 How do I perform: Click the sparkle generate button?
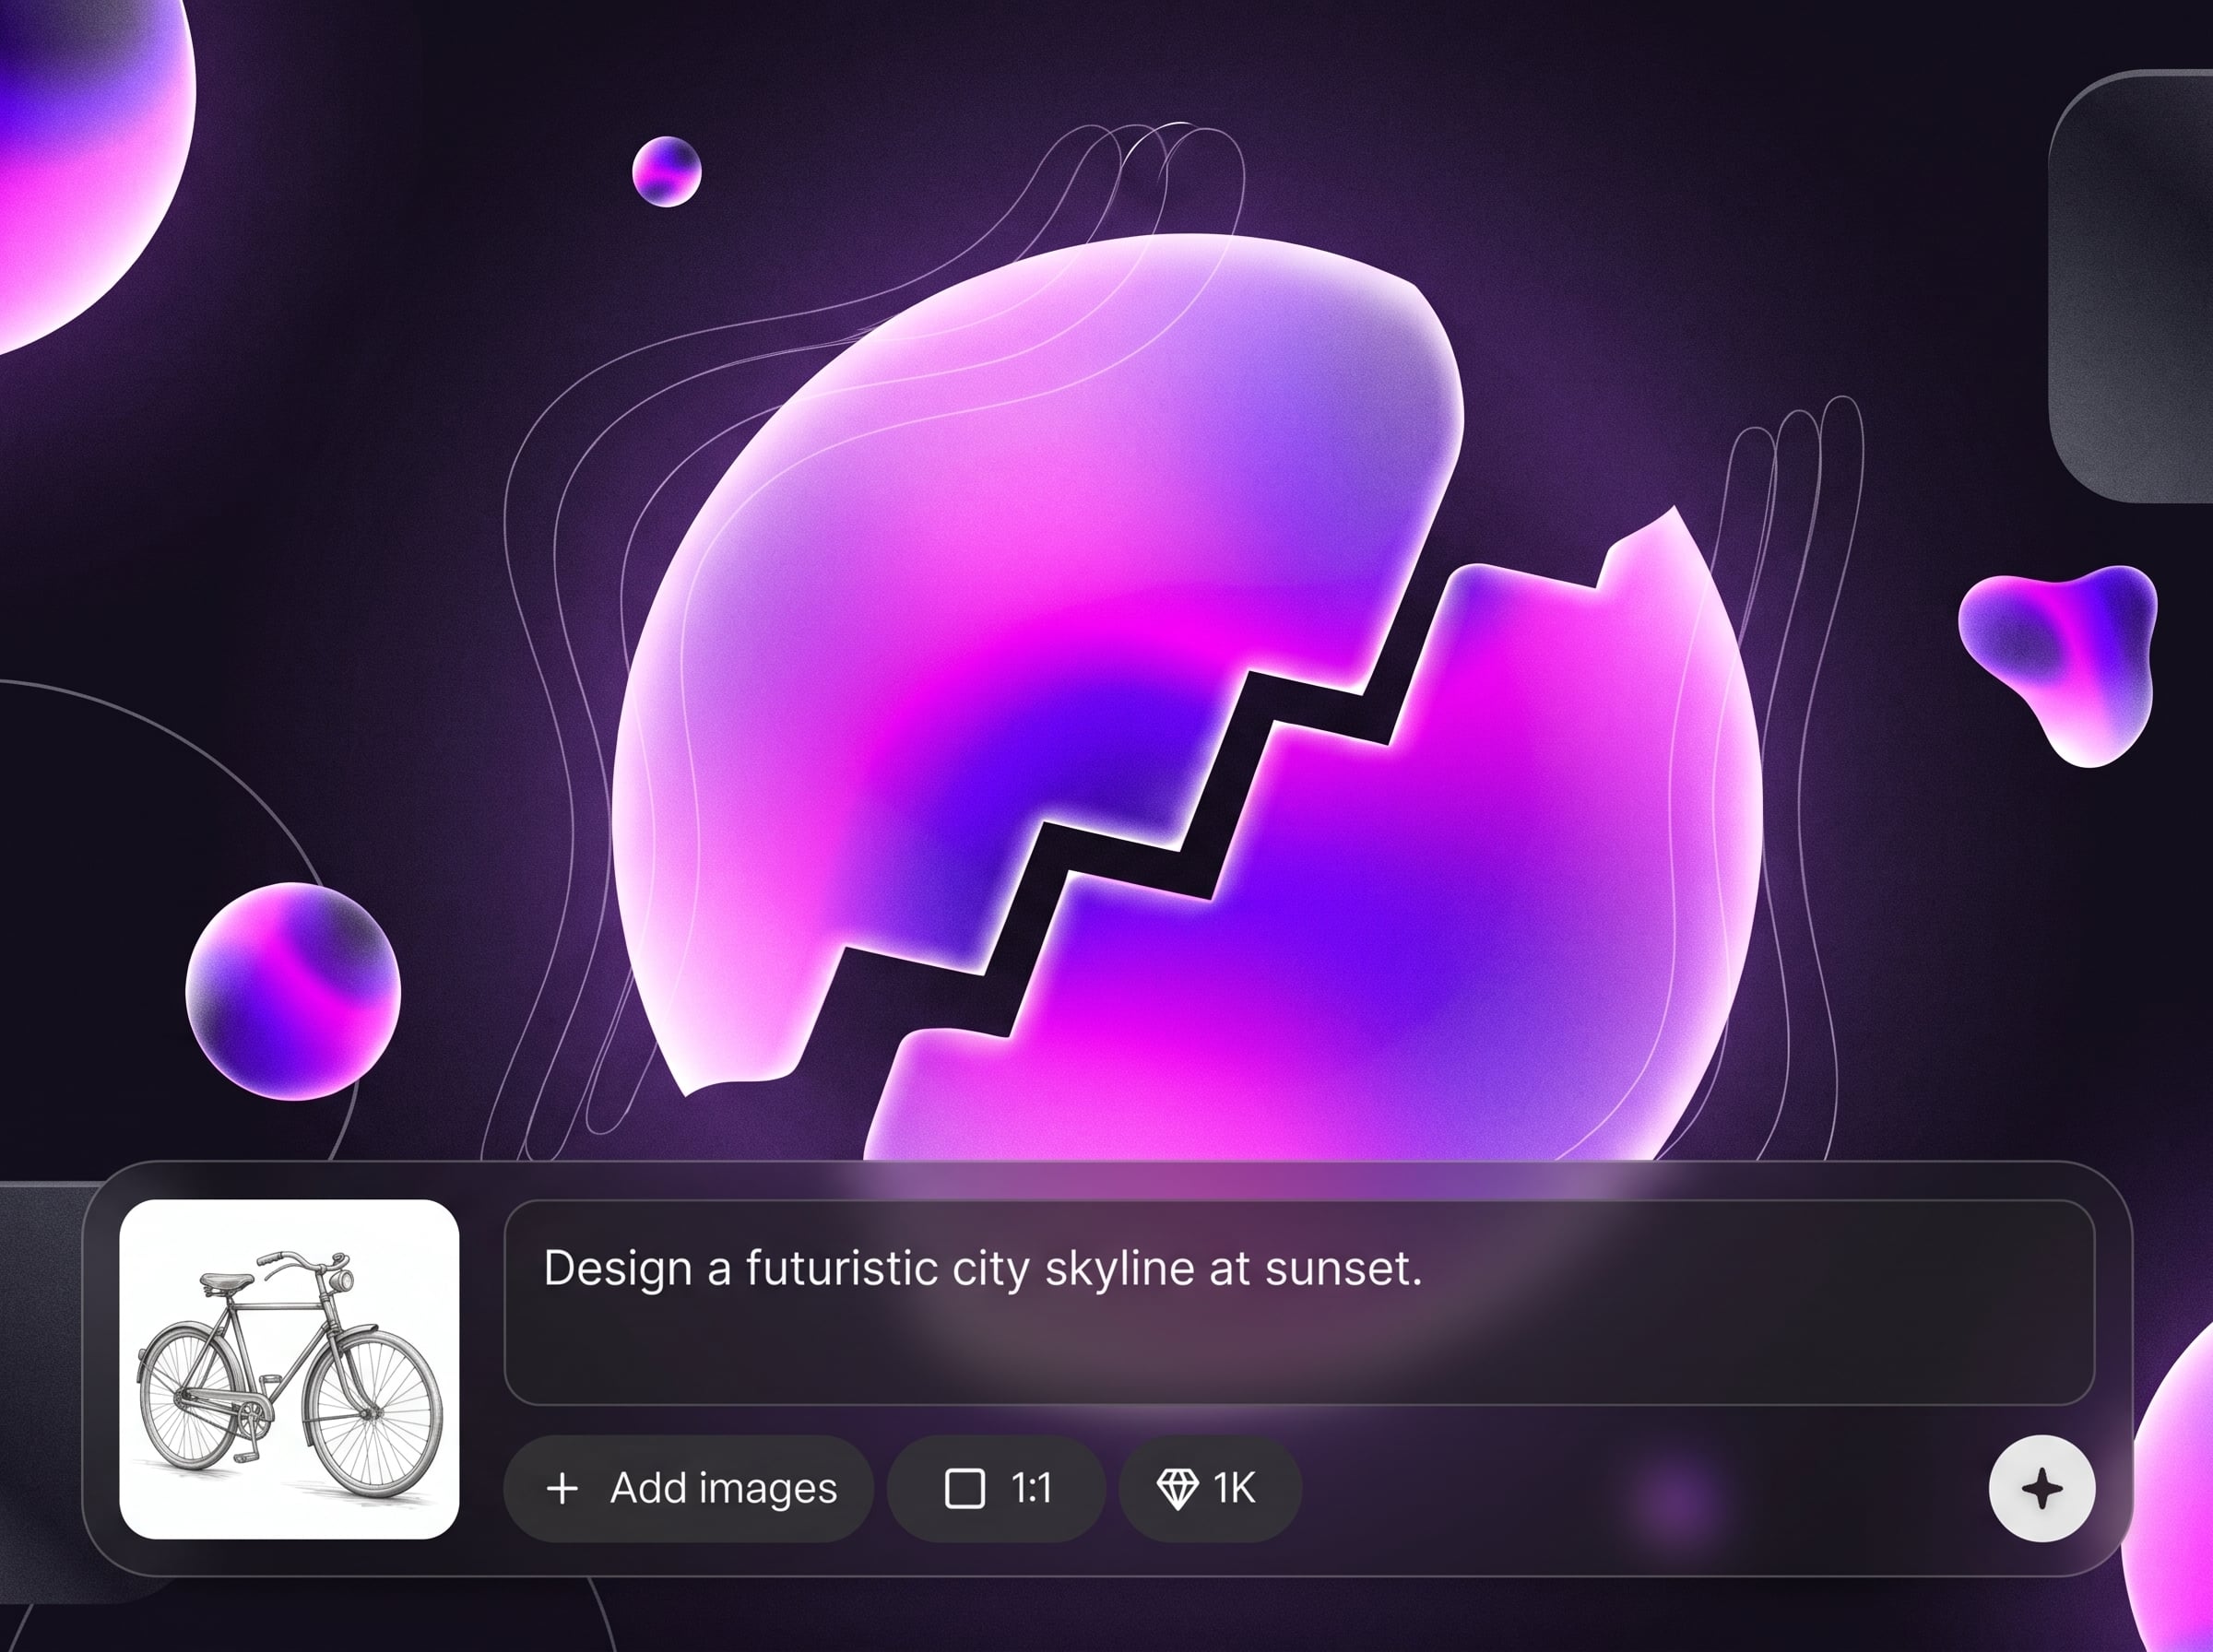pos(2041,1489)
